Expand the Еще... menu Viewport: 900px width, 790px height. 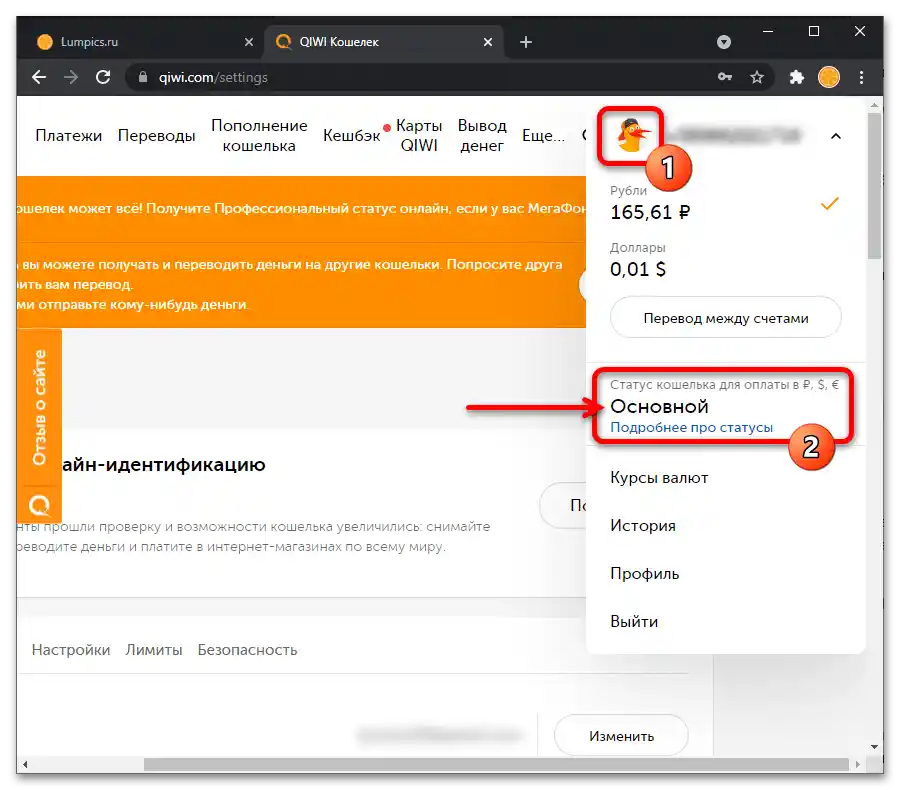click(x=543, y=135)
